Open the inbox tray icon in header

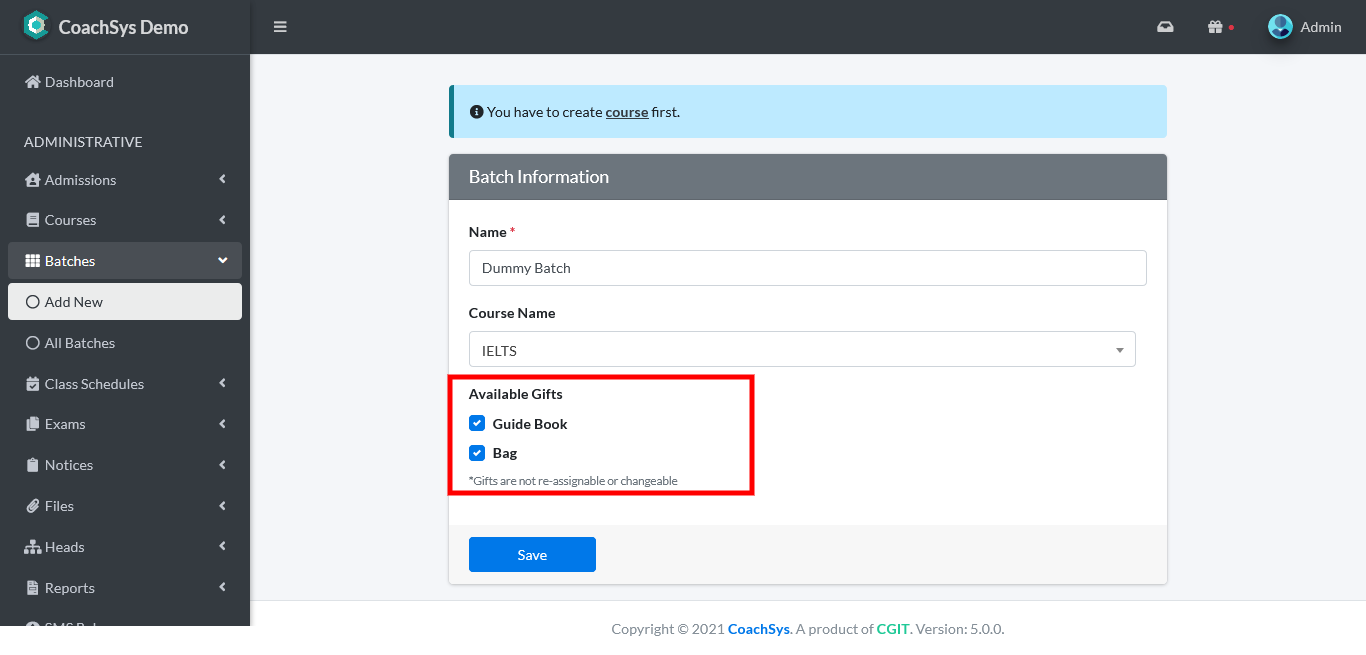(1165, 27)
